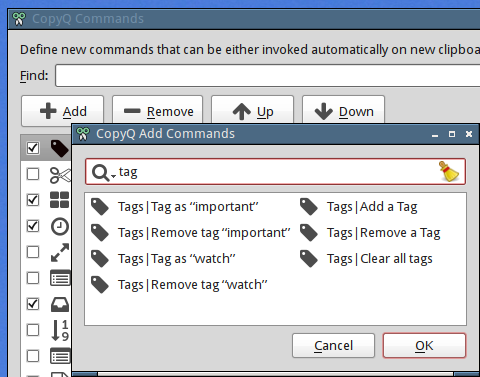This screenshot has width=480, height=377.
Task: Focus the Find text field
Action: coord(267,76)
